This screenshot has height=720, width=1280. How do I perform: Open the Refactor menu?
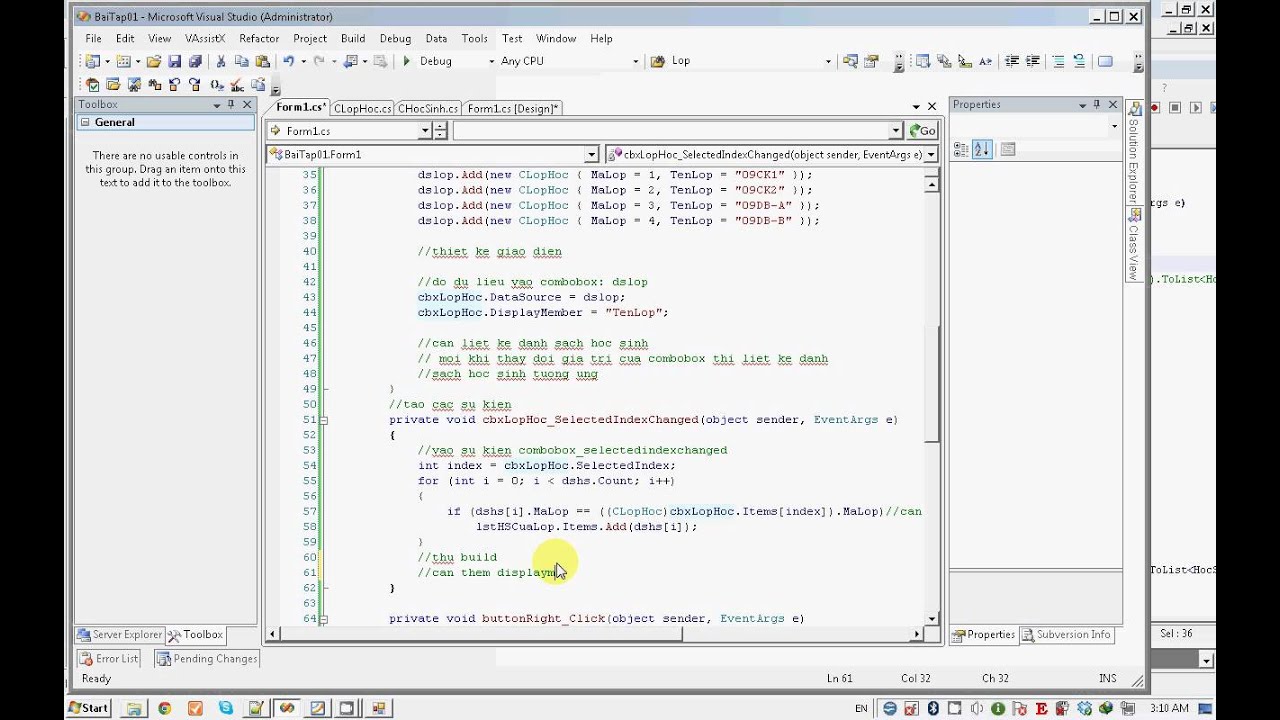coord(259,38)
